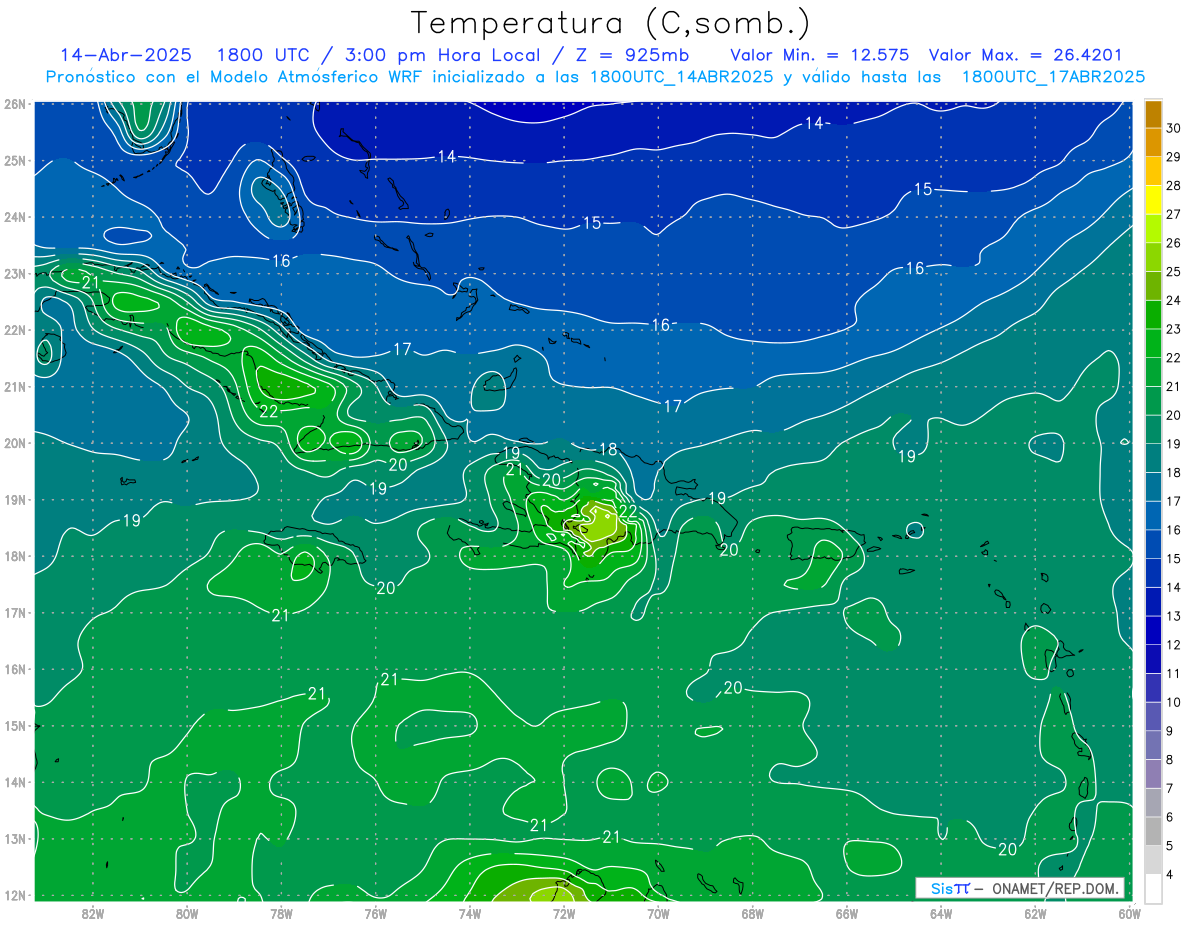The width and height of the screenshot is (1200, 927).
Task: Pick the dark orange swatch above label 30
Action: click(1153, 114)
